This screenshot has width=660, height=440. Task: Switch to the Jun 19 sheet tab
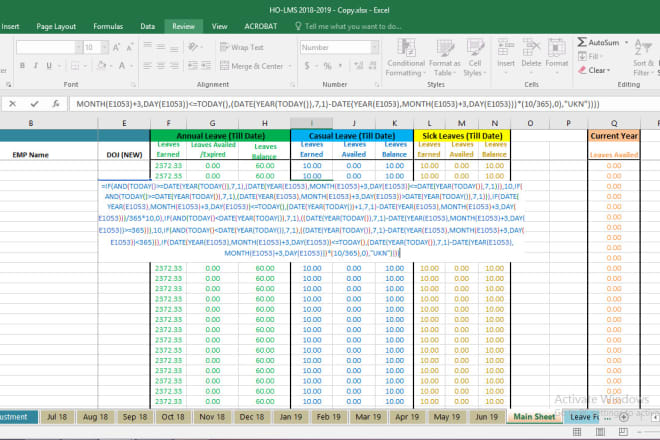point(487,417)
